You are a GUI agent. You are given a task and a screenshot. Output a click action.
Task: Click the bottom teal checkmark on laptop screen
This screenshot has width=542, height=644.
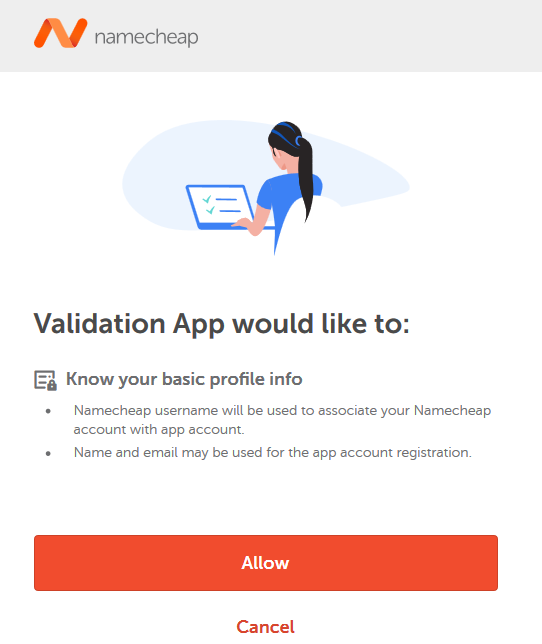[210, 210]
